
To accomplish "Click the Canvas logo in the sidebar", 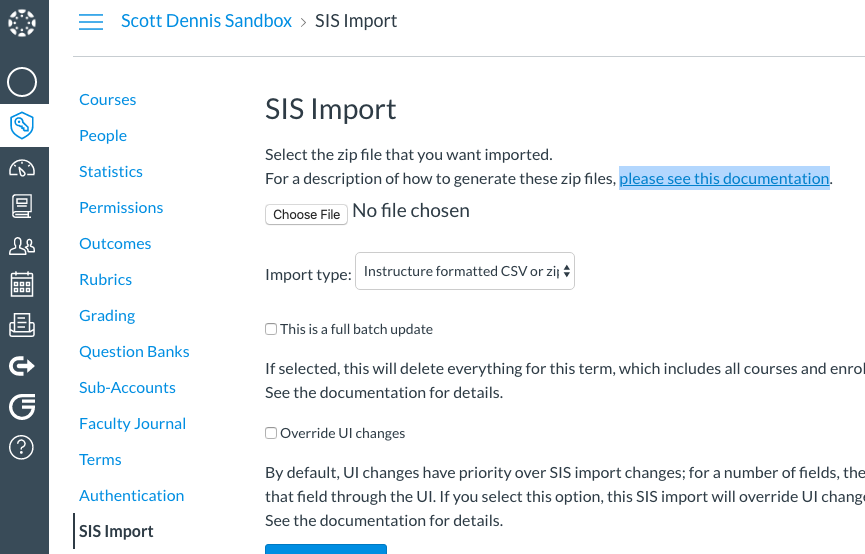I will coord(22,22).
